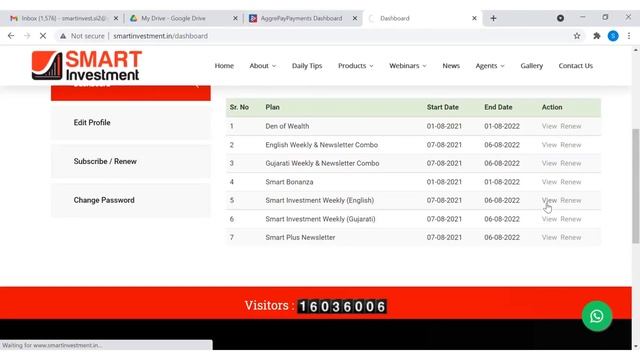Image resolution: width=640 pixels, height=360 pixels.
Task: Click the recording indicator icon in title bar
Action: pos(560,18)
